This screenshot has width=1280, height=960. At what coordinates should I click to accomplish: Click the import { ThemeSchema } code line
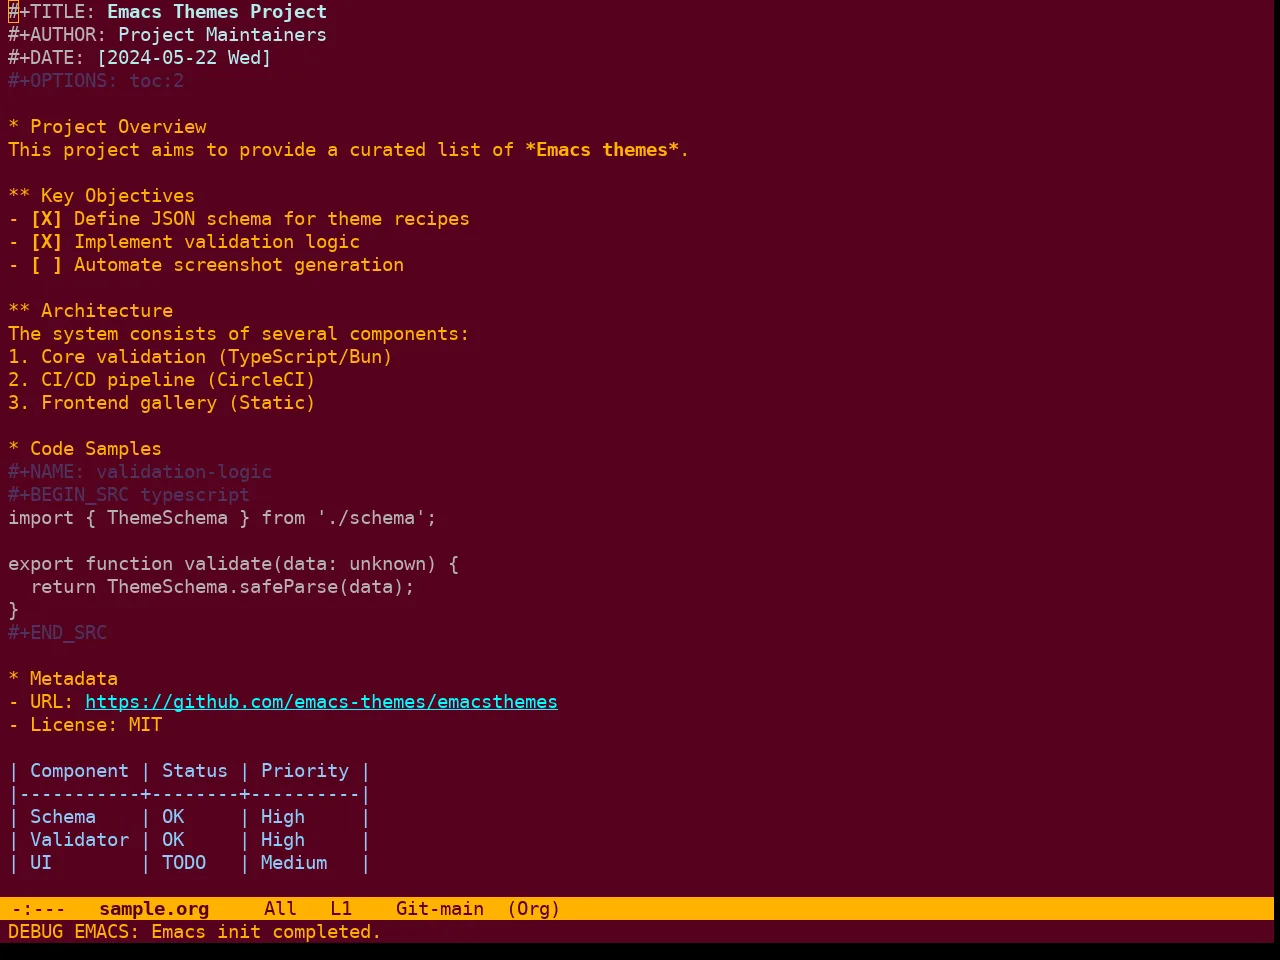pos(222,518)
